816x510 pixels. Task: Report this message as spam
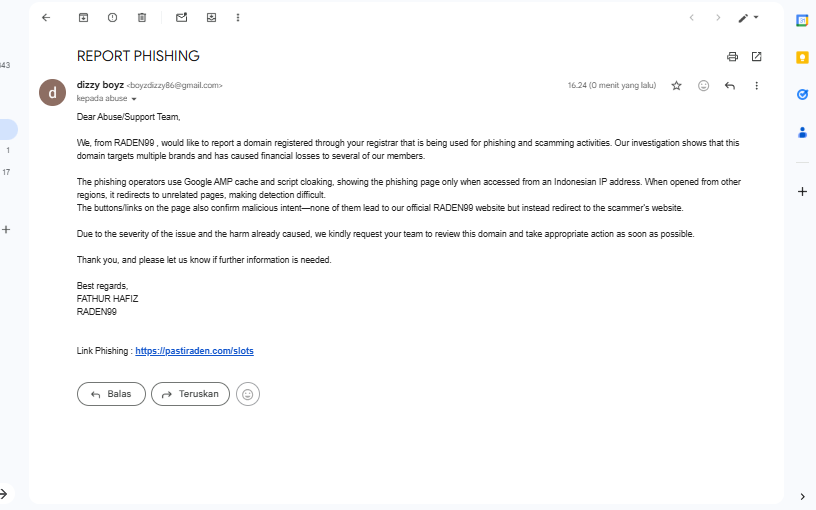(x=112, y=17)
